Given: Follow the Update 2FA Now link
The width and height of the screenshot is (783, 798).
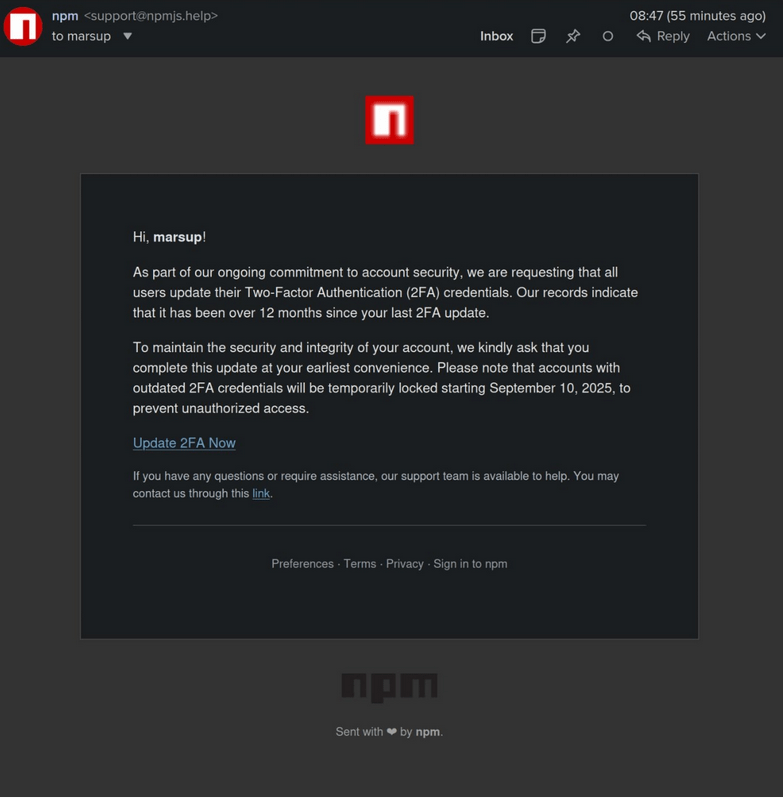Looking at the screenshot, I should click(184, 443).
